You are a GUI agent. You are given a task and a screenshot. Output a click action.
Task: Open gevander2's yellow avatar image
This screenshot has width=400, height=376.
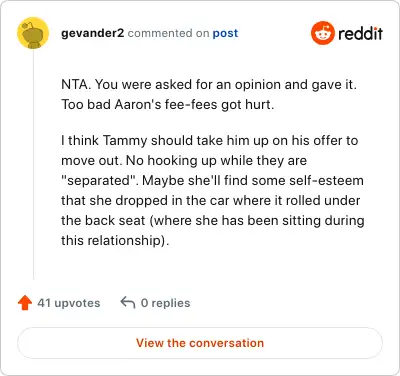pos(33,33)
